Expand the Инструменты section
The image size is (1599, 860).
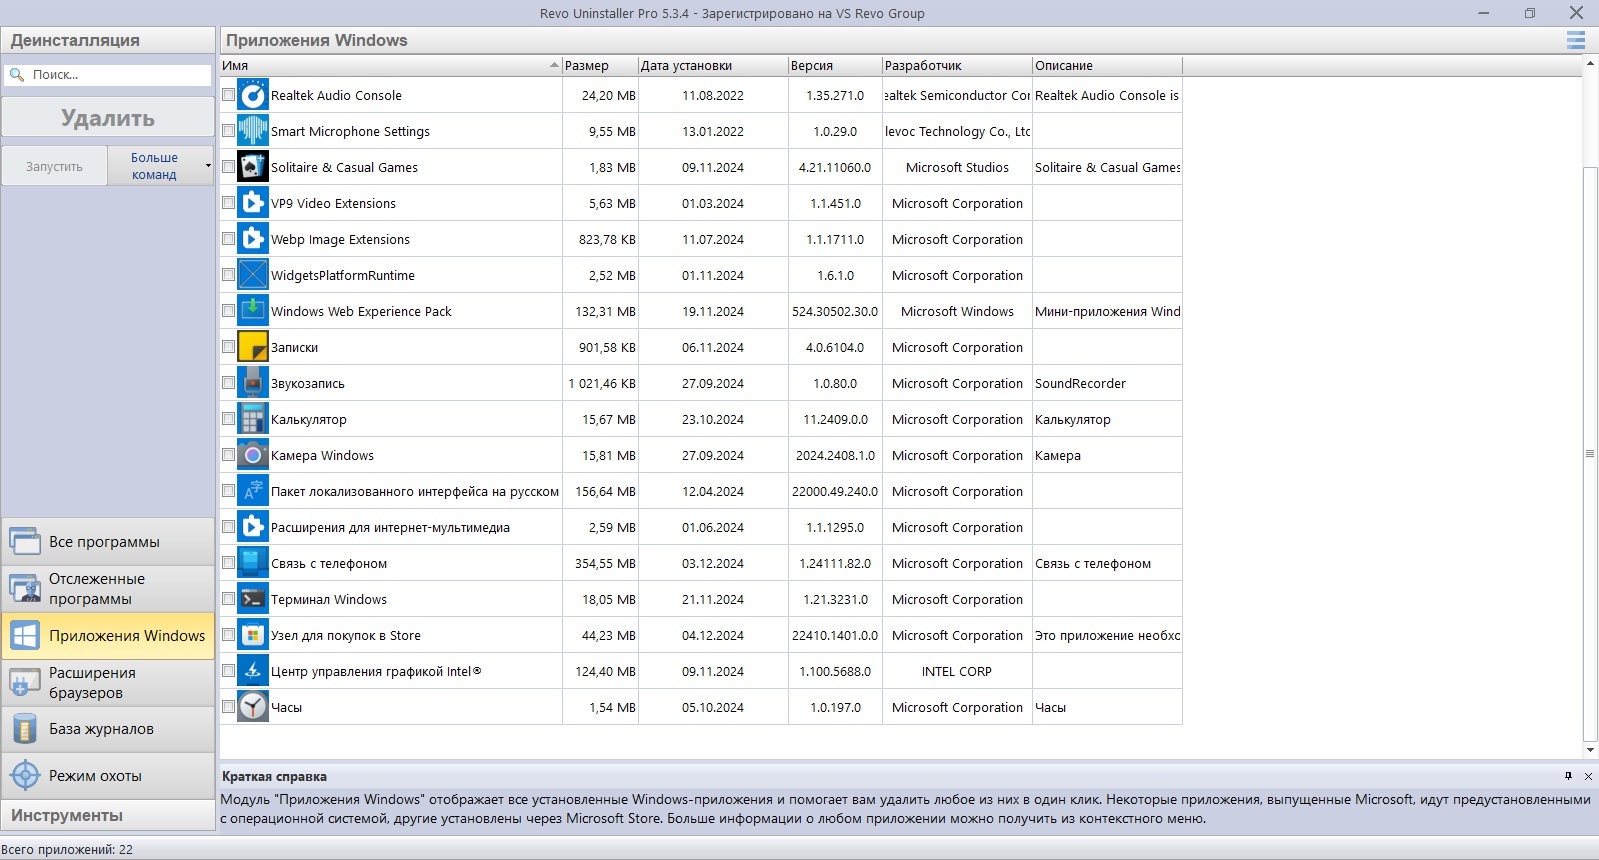(108, 815)
